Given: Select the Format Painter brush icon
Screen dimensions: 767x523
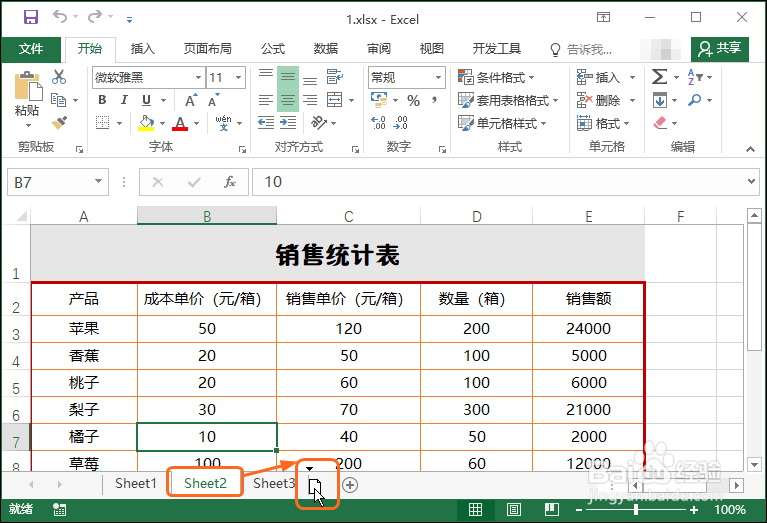Looking at the screenshot, I should click(x=59, y=122).
